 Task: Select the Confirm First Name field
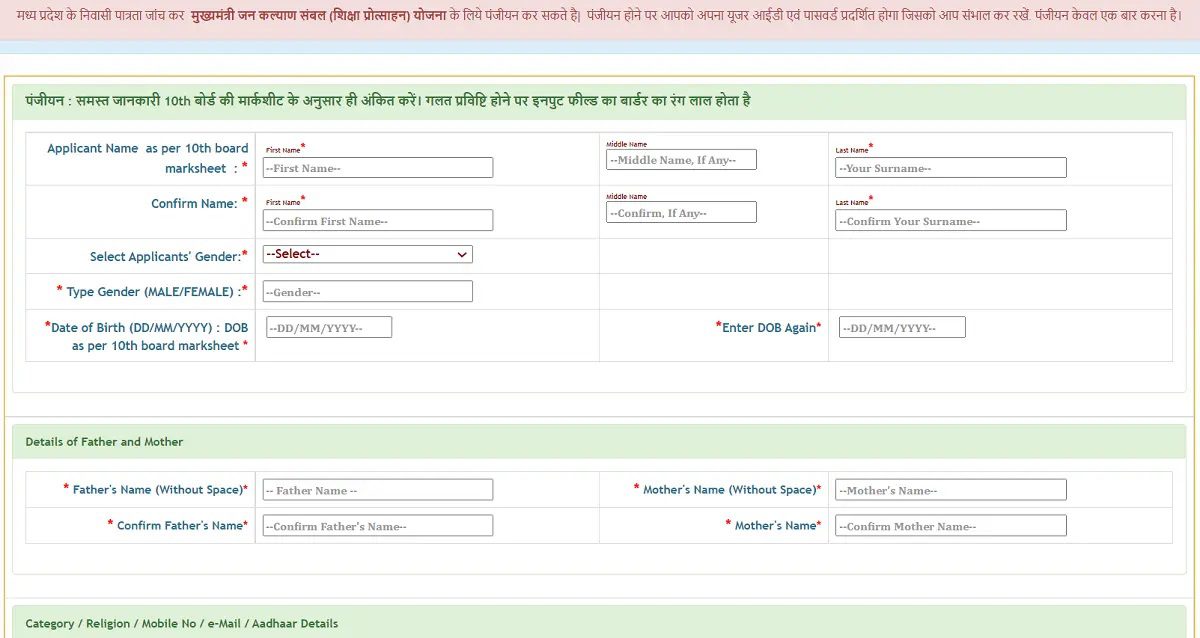(x=377, y=221)
